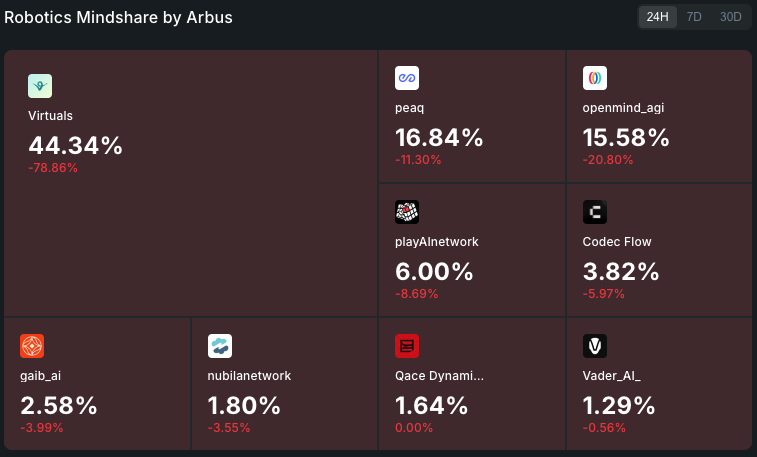Viewport: 757px width, 457px height.
Task: Switch to the 30D timeframe
Action: 730,17
